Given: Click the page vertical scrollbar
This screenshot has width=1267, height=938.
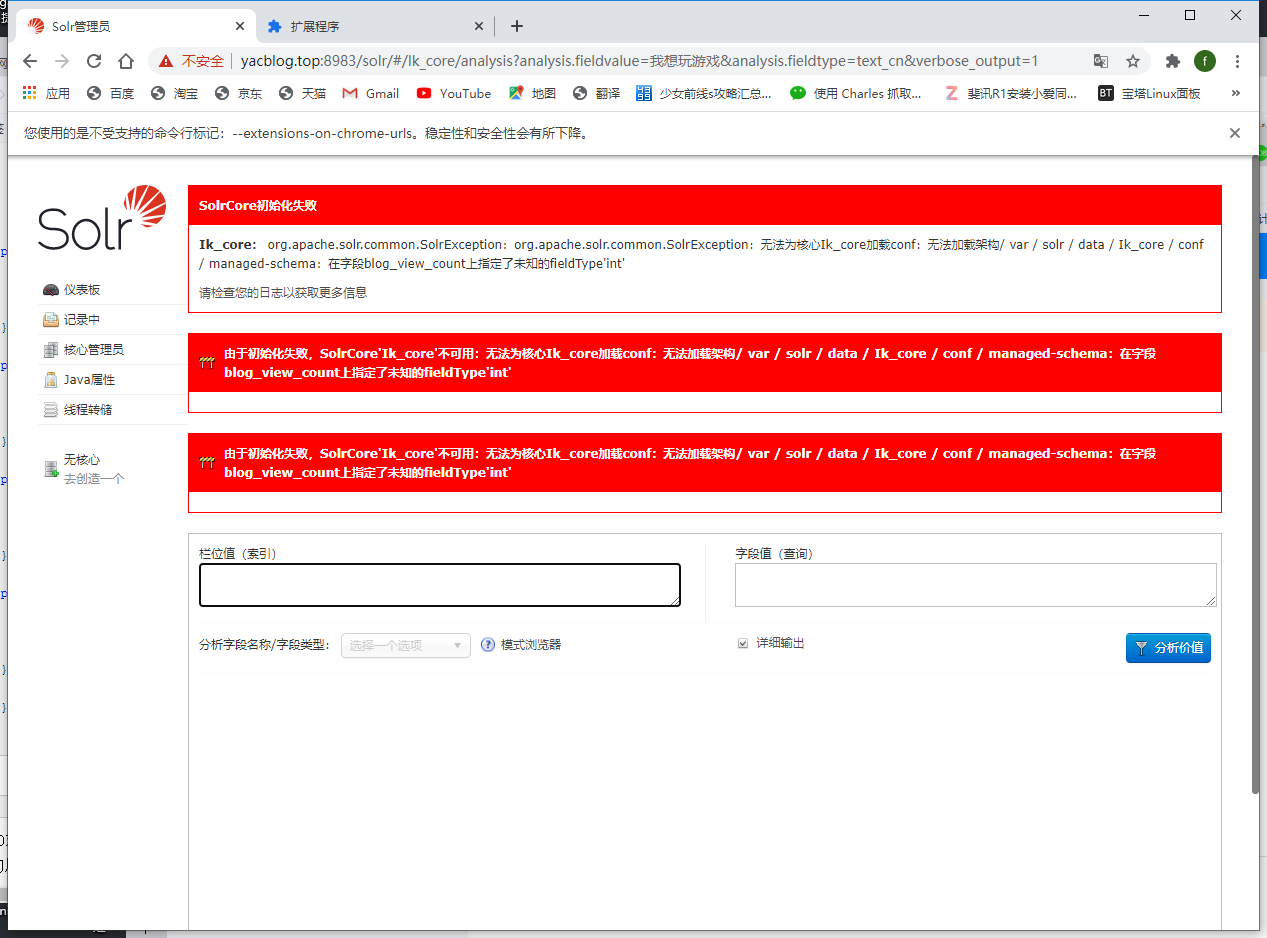Looking at the screenshot, I should tap(1256, 475).
